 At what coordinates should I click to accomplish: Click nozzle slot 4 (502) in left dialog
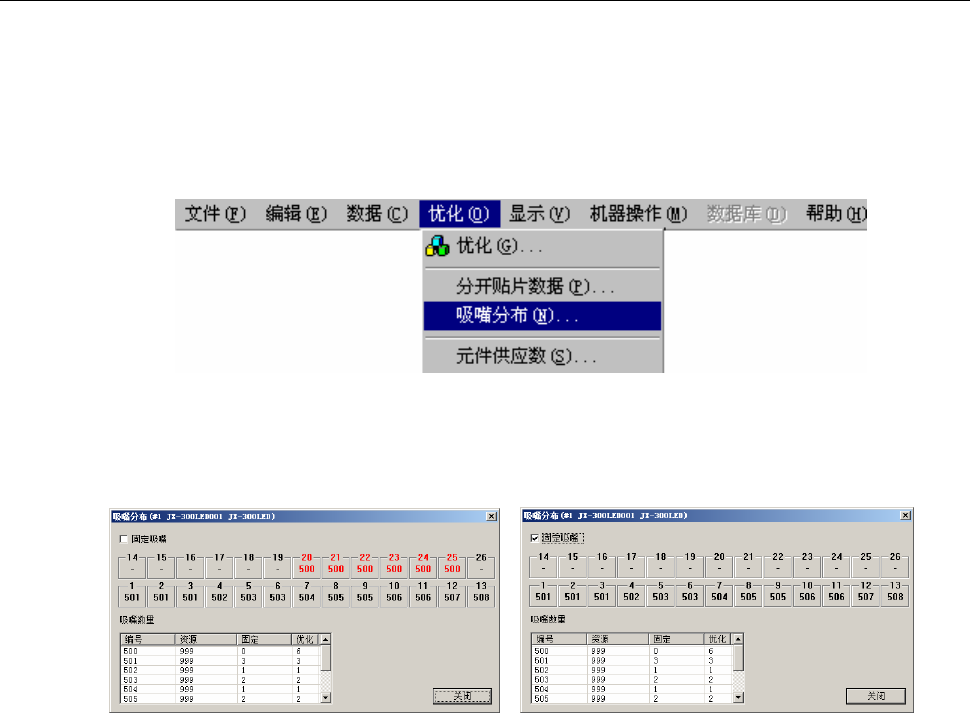(x=220, y=593)
